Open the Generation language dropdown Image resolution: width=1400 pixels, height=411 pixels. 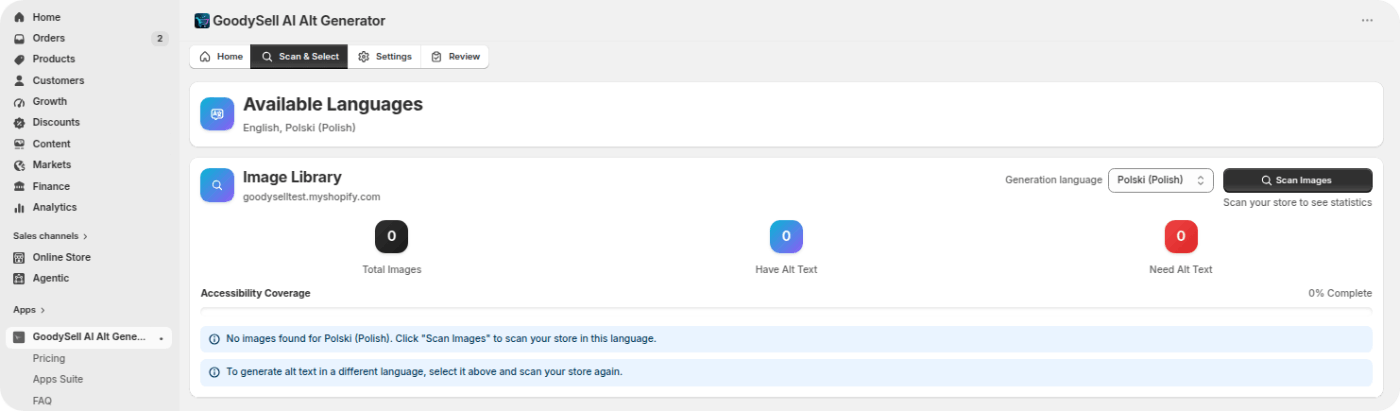[x=1161, y=180]
